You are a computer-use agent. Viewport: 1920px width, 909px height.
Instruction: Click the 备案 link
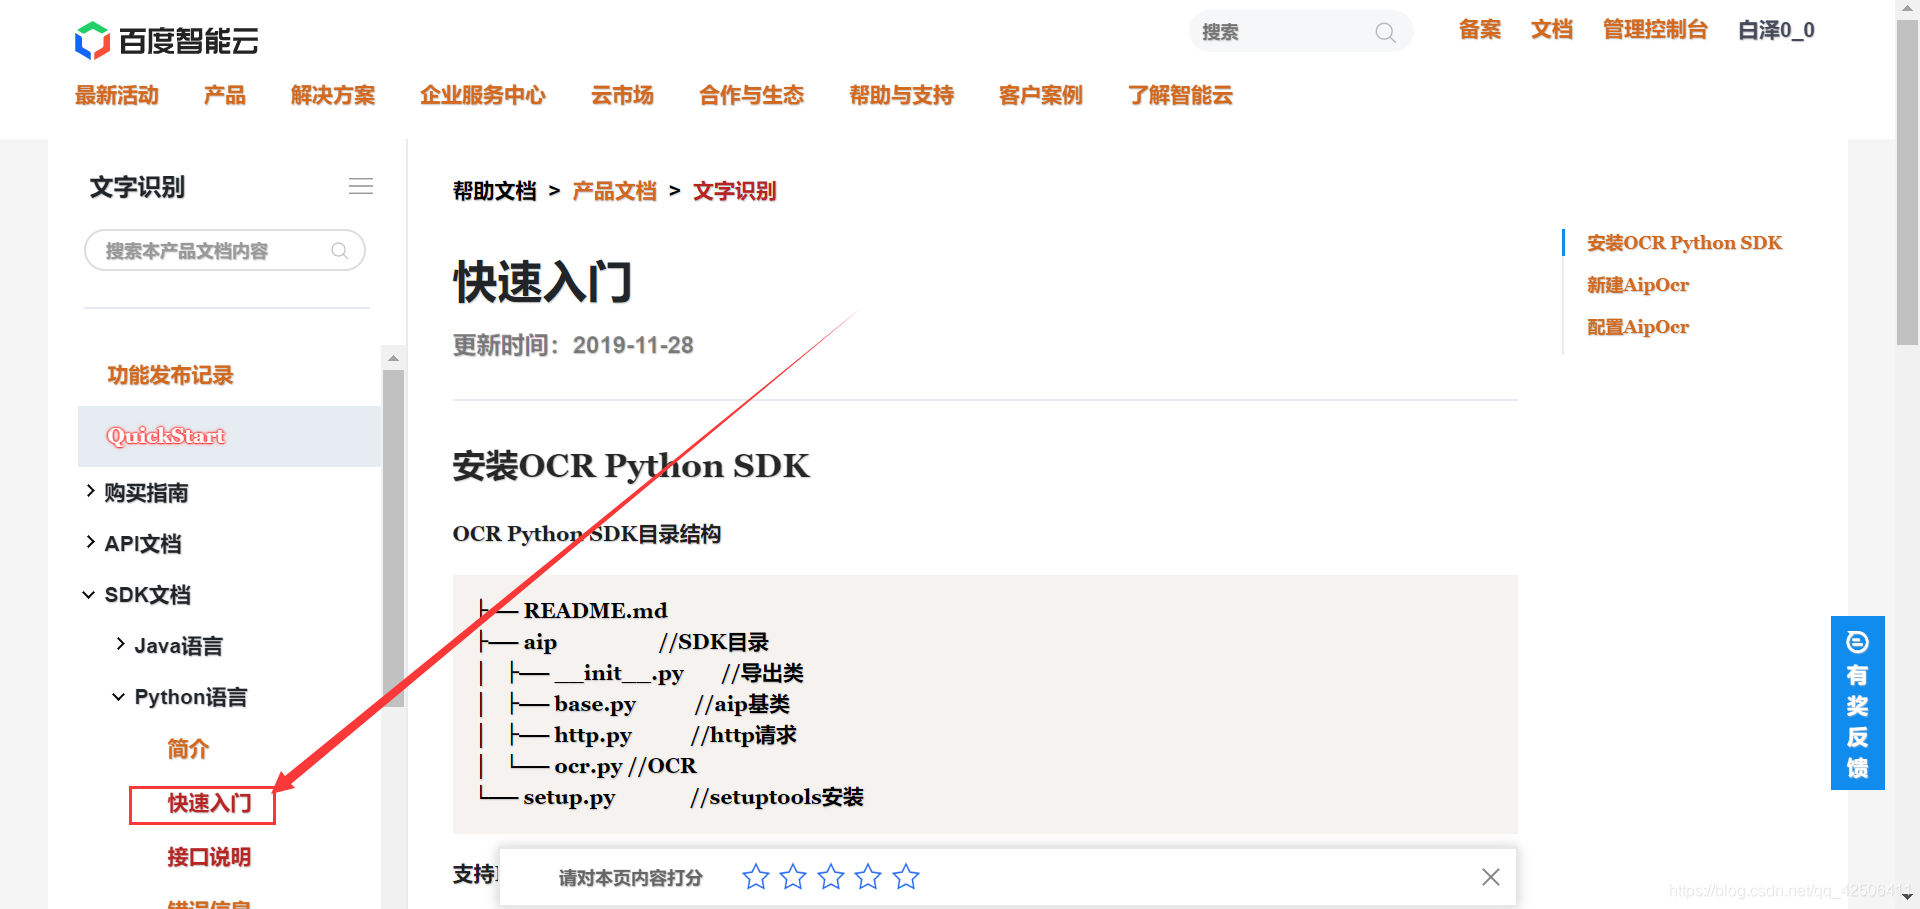tap(1480, 30)
